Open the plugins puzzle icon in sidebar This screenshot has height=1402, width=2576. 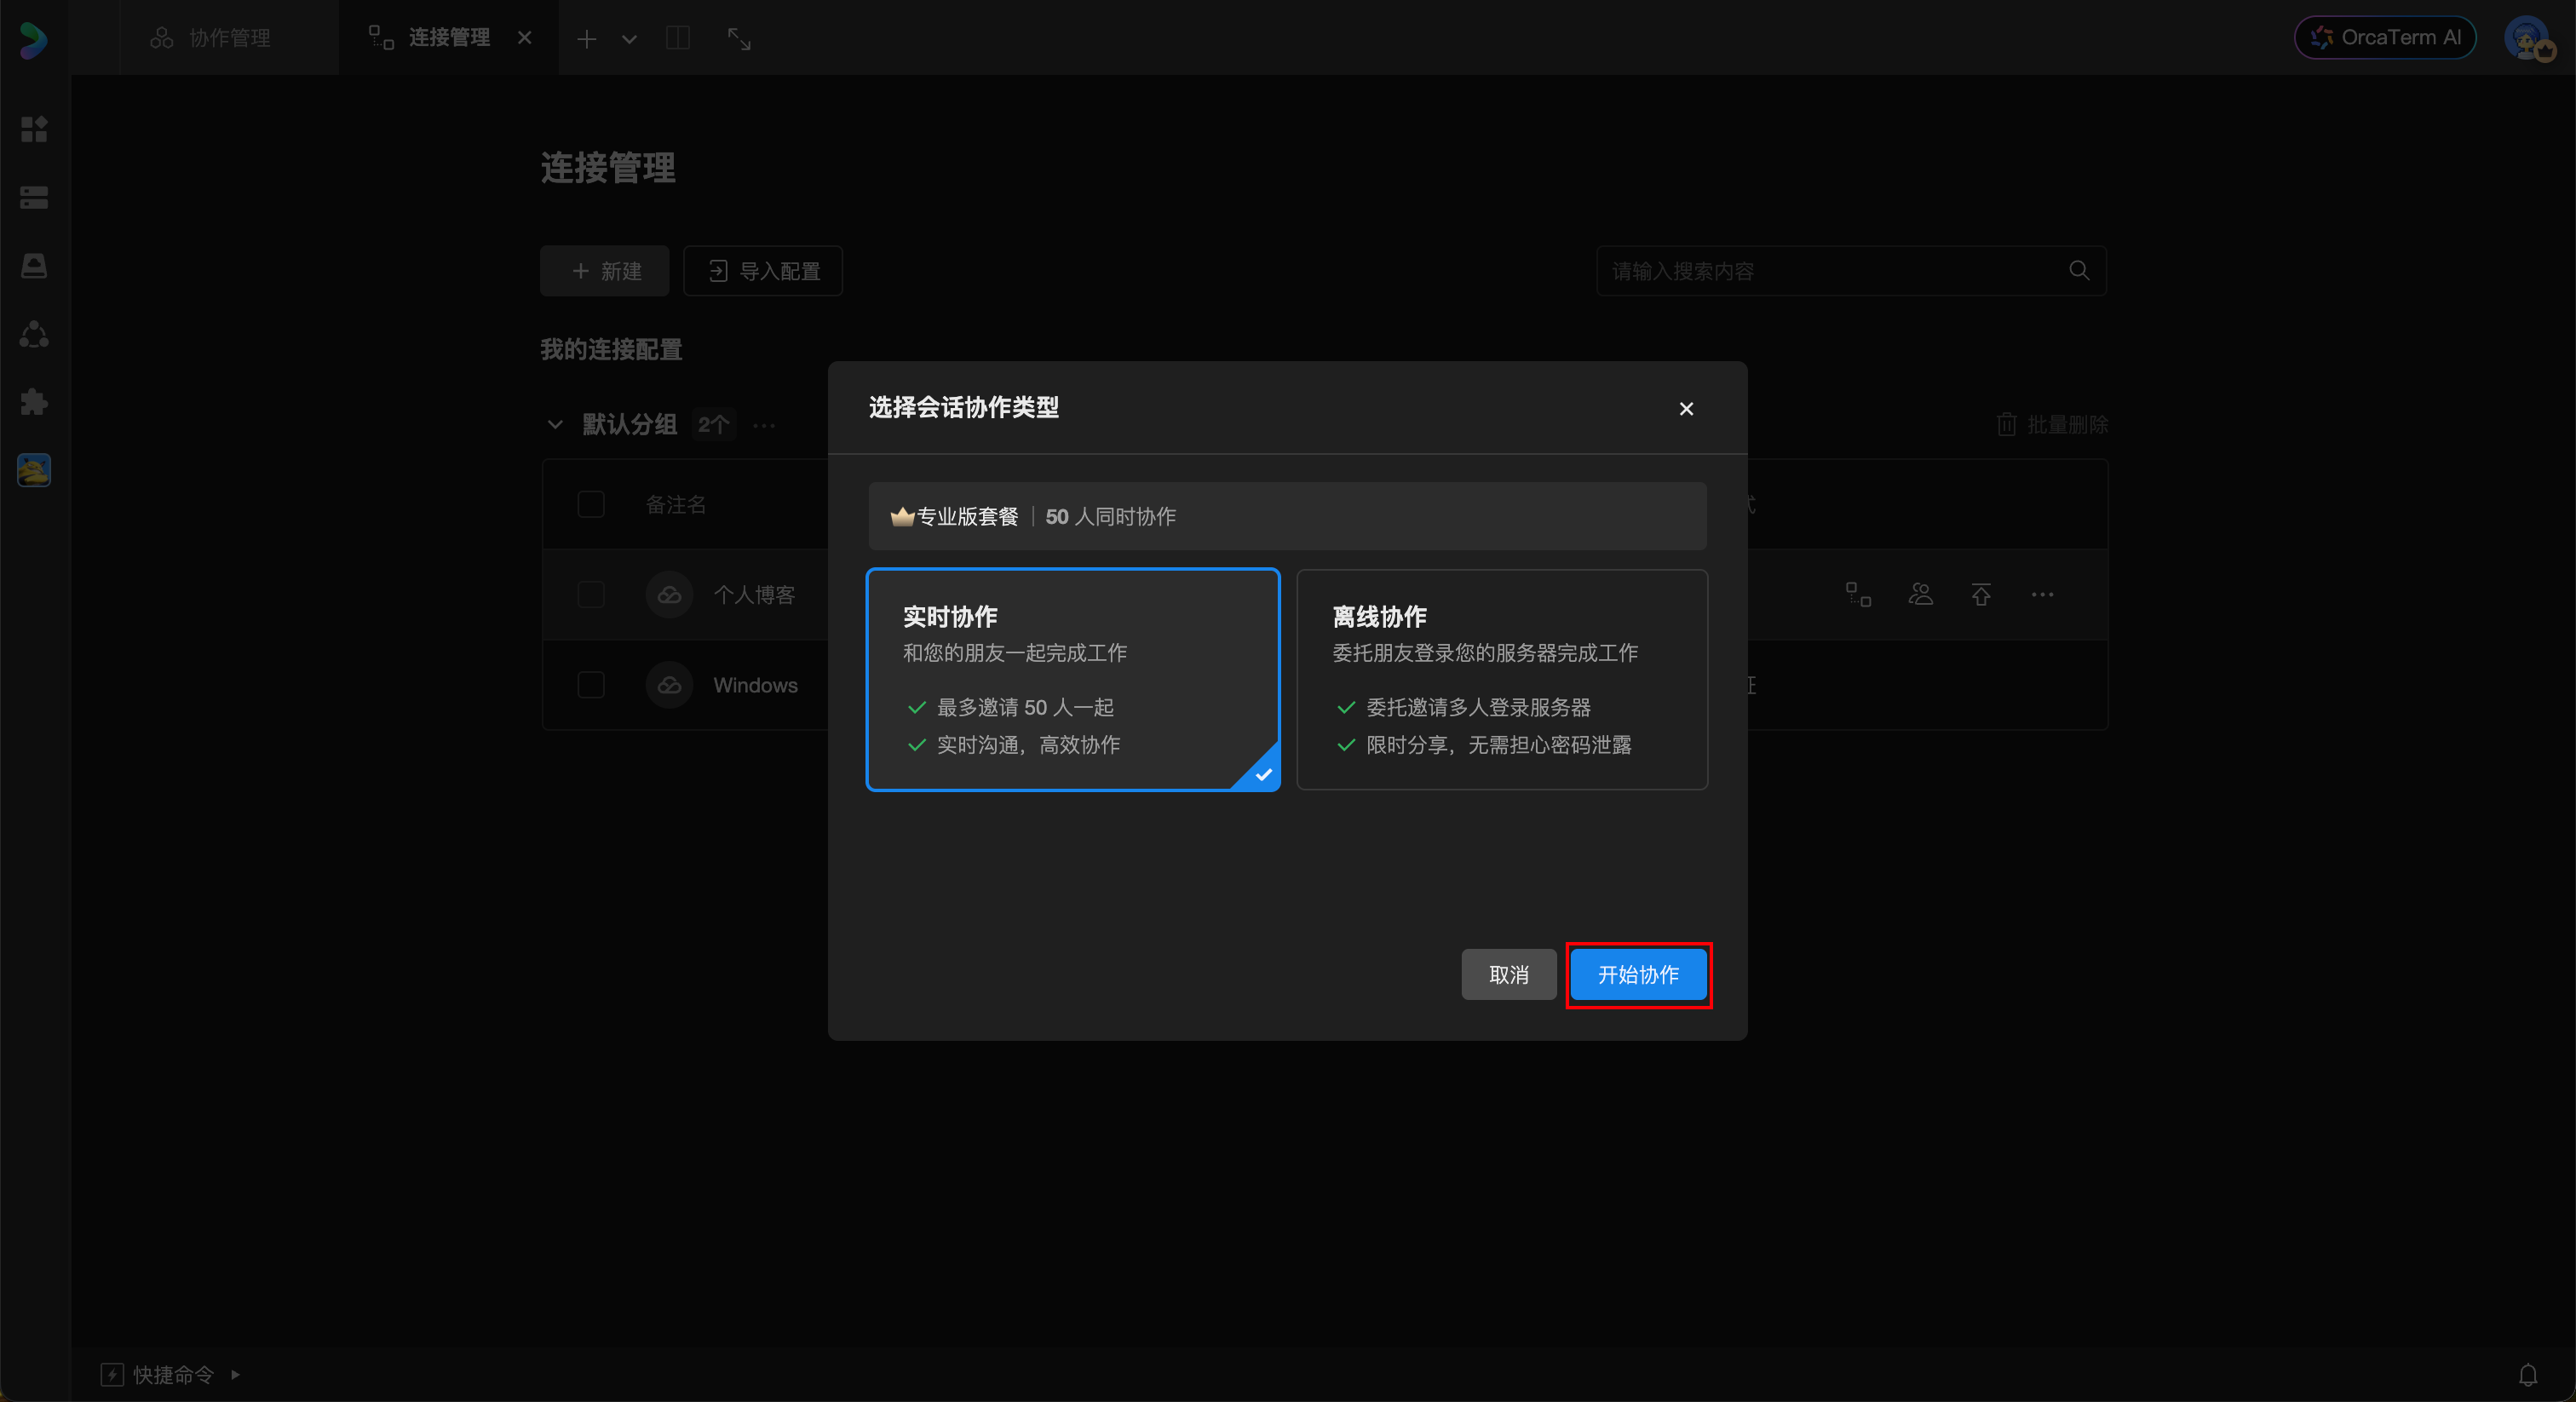(34, 402)
